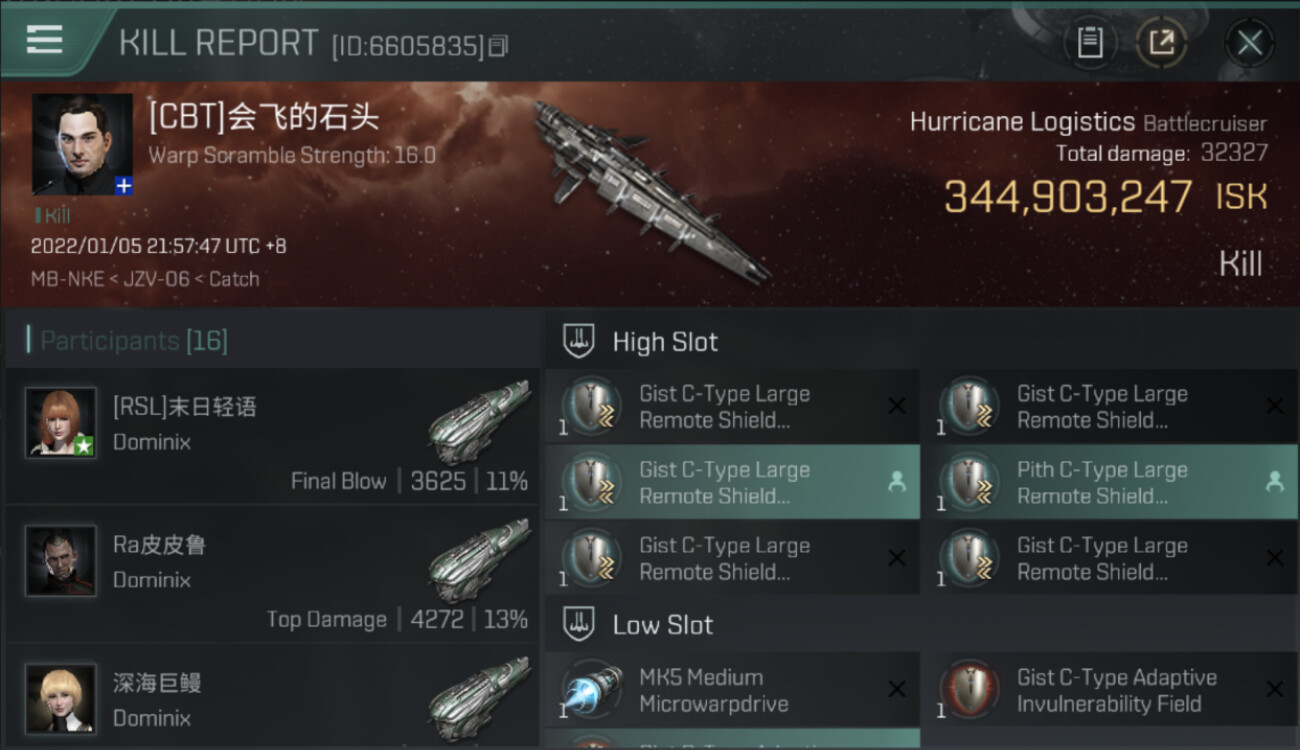Select the highlighted Gist C-Type Large Remote Shield
The height and width of the screenshot is (750, 1300).
tap(732, 482)
